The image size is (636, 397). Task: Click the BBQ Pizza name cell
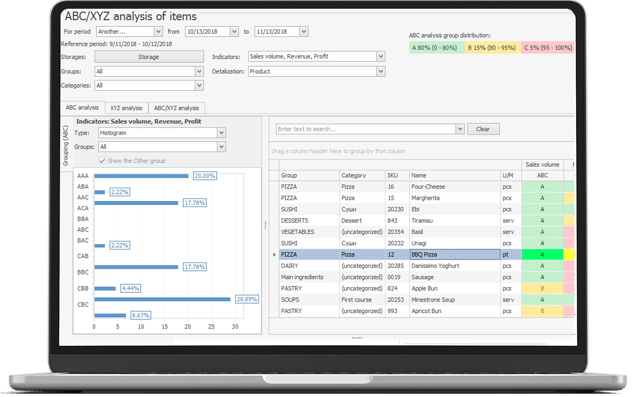pyautogui.click(x=455, y=255)
